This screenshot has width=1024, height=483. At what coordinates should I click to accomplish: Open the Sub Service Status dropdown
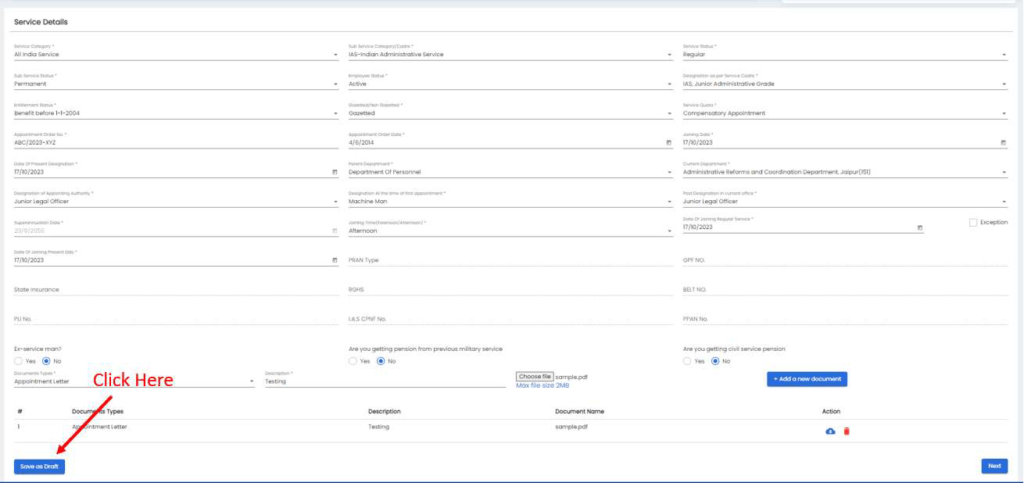click(x=176, y=84)
